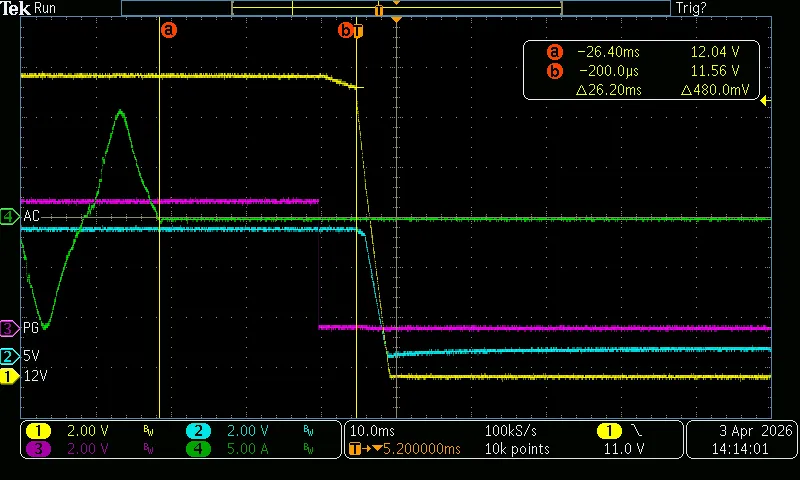Click channel 1 badge in the scale readout
The height and width of the screenshot is (480, 800).
click(38, 431)
